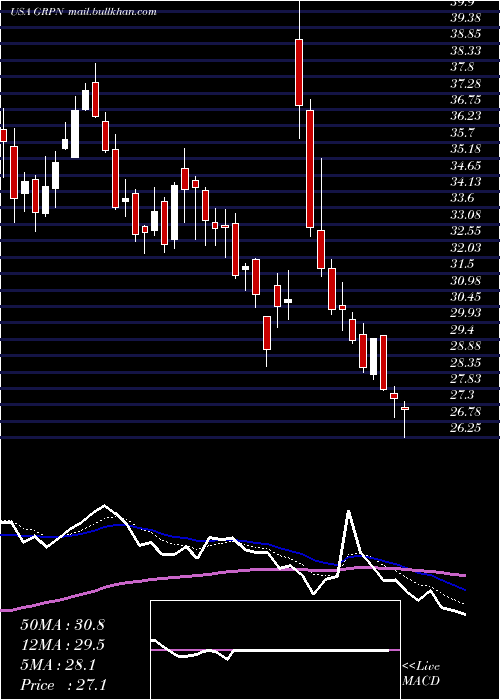Select the 27.83 price axis label
The height and width of the screenshot is (700, 500).
[466, 379]
